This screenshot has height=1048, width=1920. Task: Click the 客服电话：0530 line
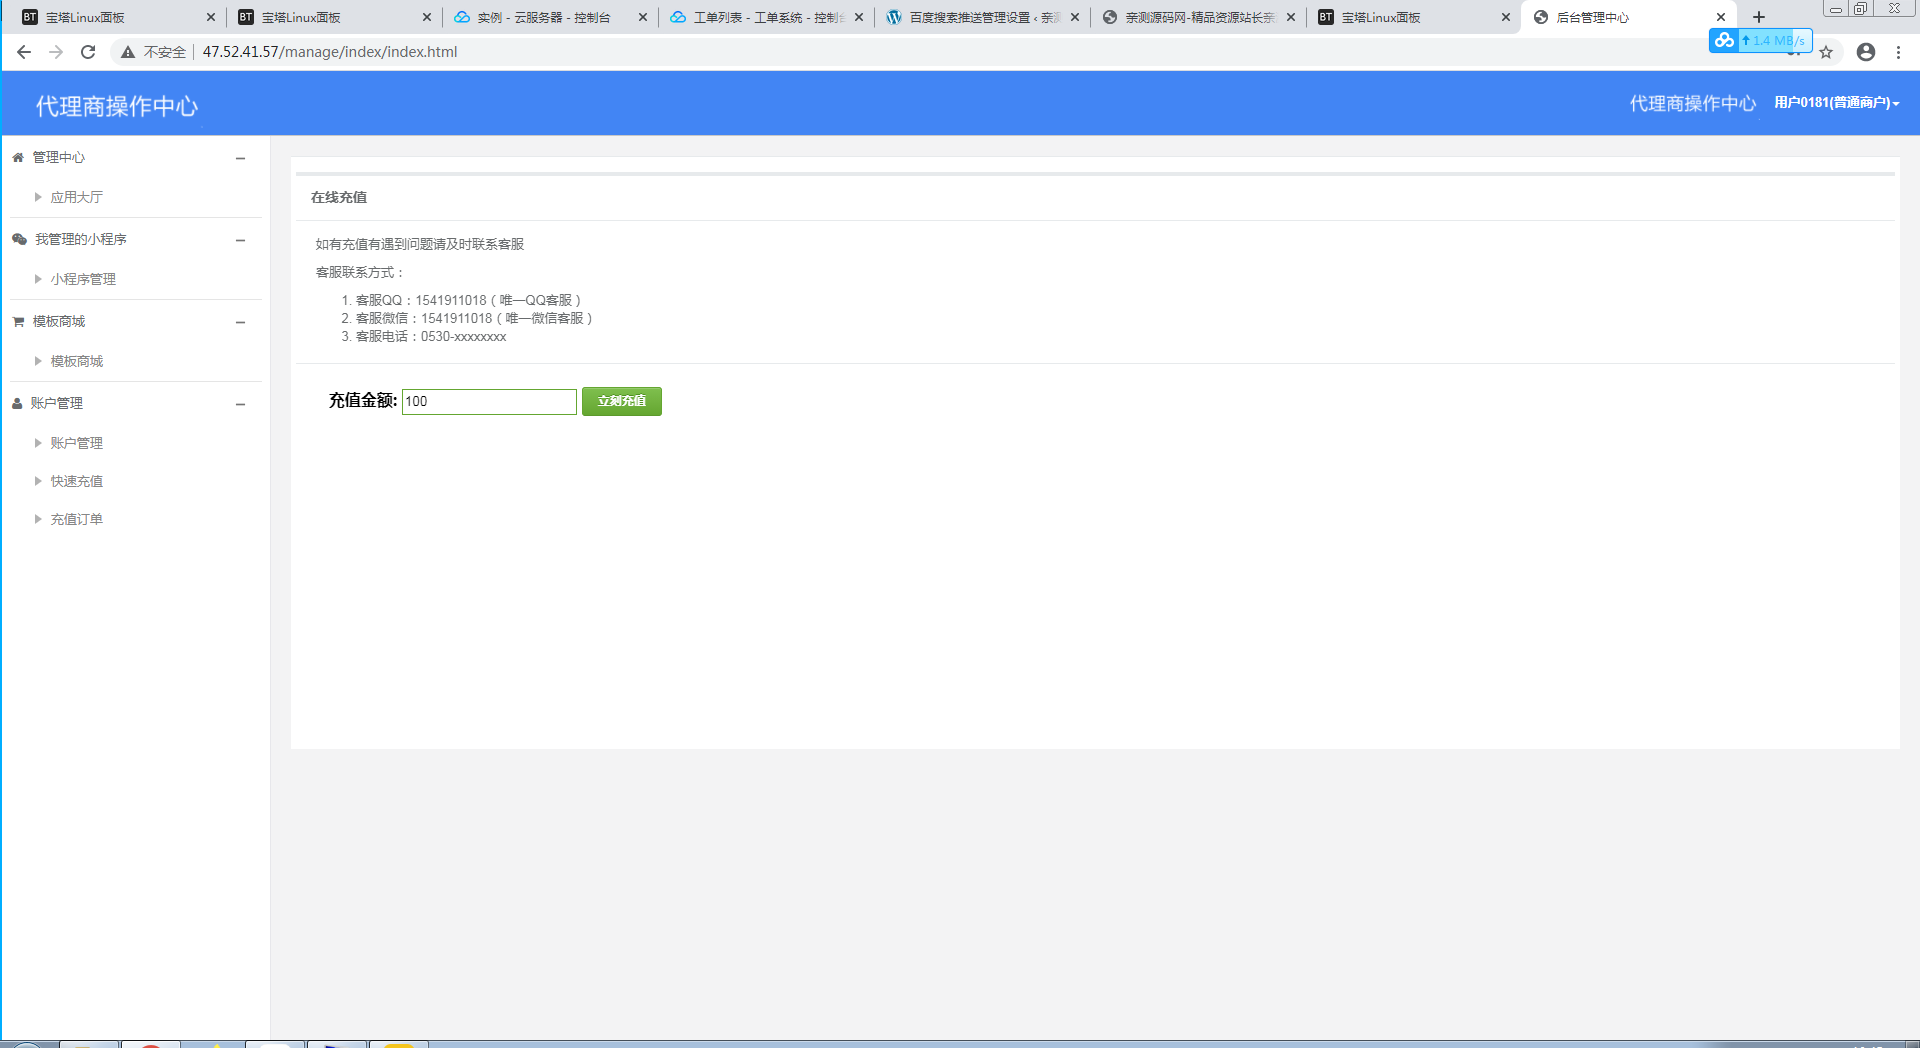431,336
